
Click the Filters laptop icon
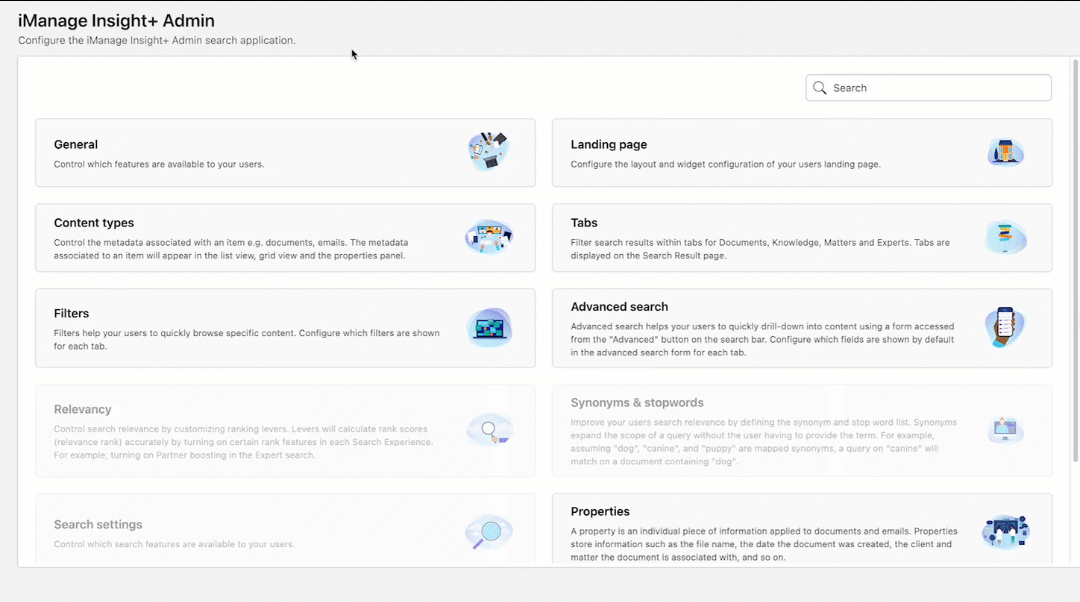coord(488,327)
